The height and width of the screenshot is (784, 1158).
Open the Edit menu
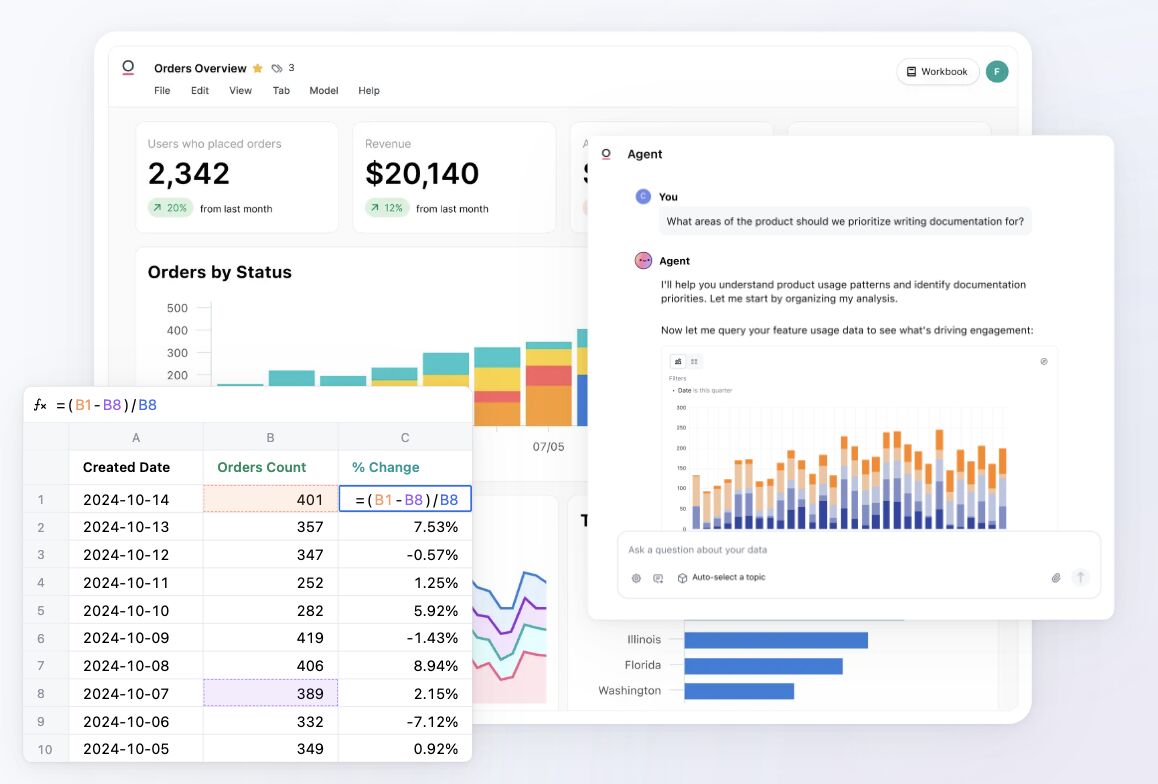point(200,91)
